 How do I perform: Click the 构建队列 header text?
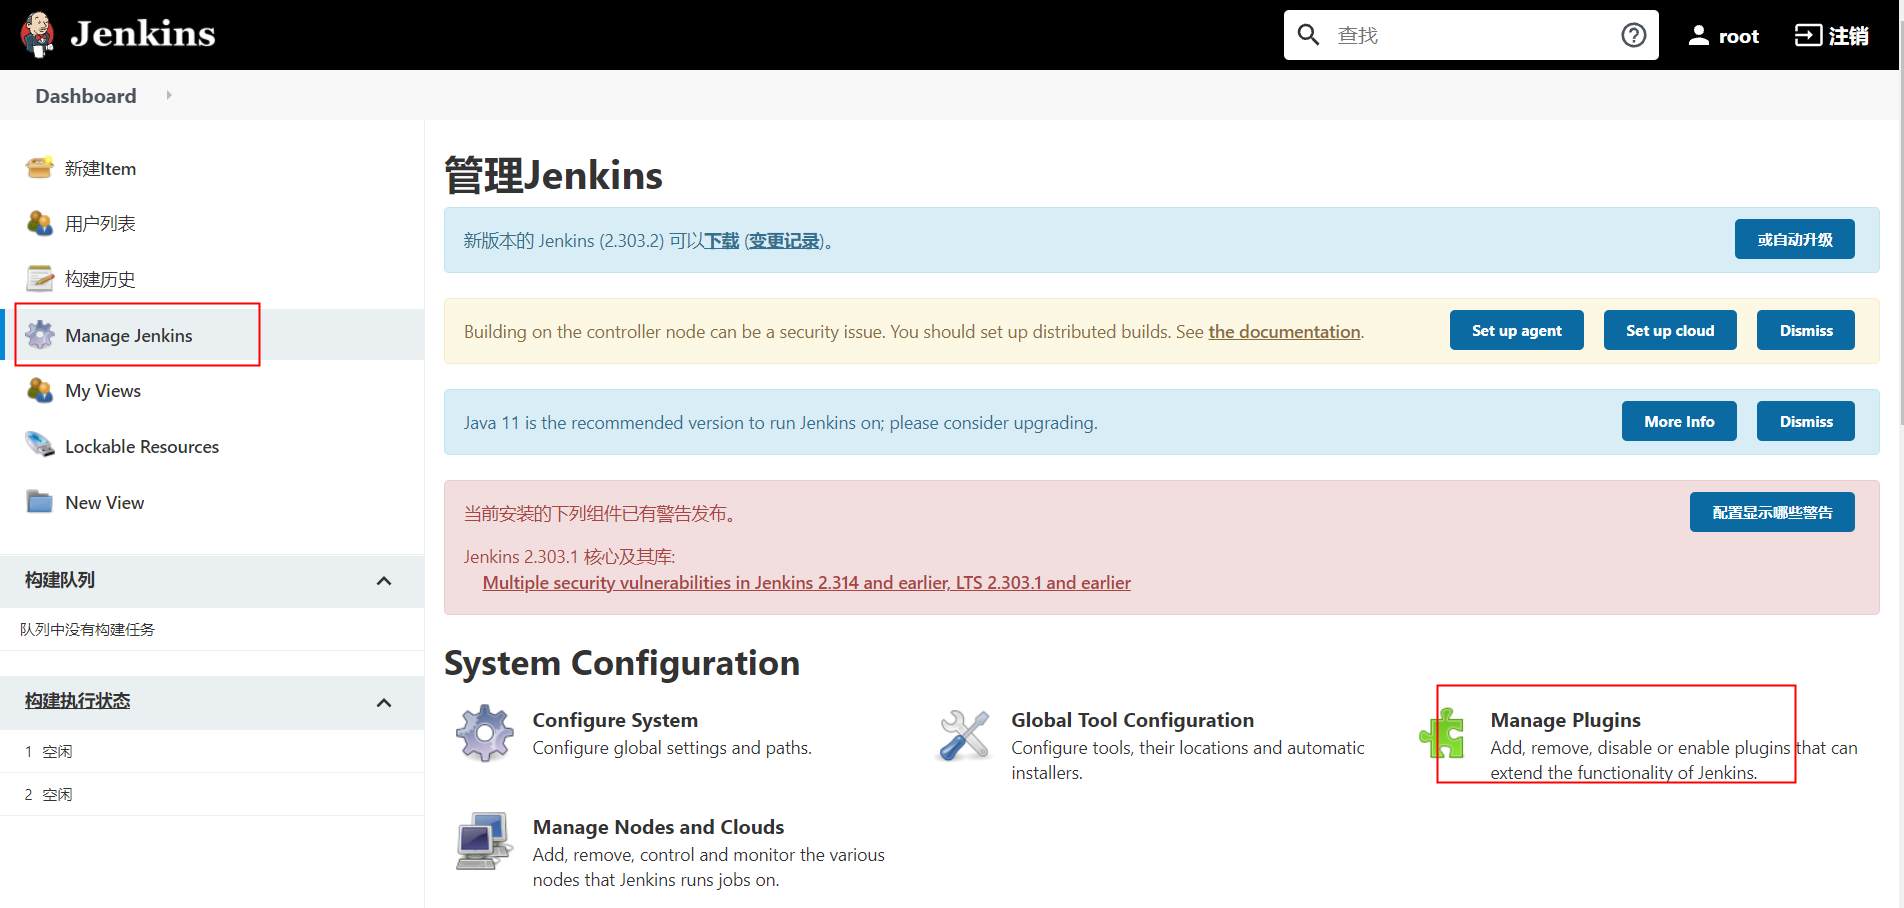[x=60, y=580]
